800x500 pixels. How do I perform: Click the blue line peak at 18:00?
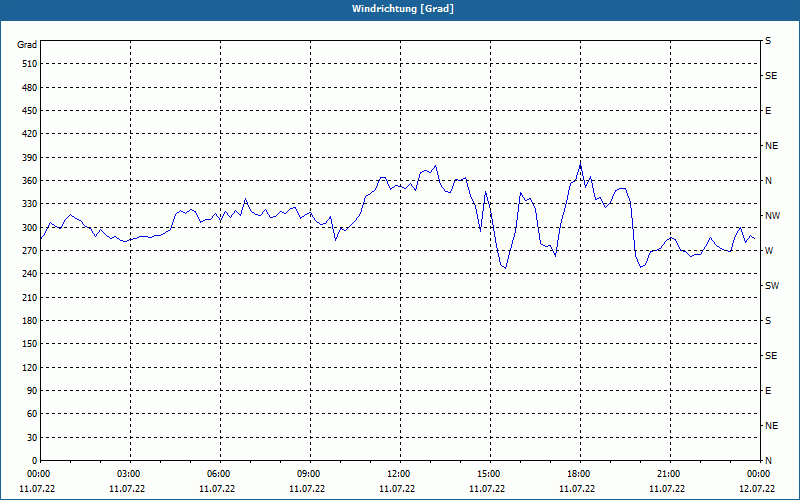(580, 163)
